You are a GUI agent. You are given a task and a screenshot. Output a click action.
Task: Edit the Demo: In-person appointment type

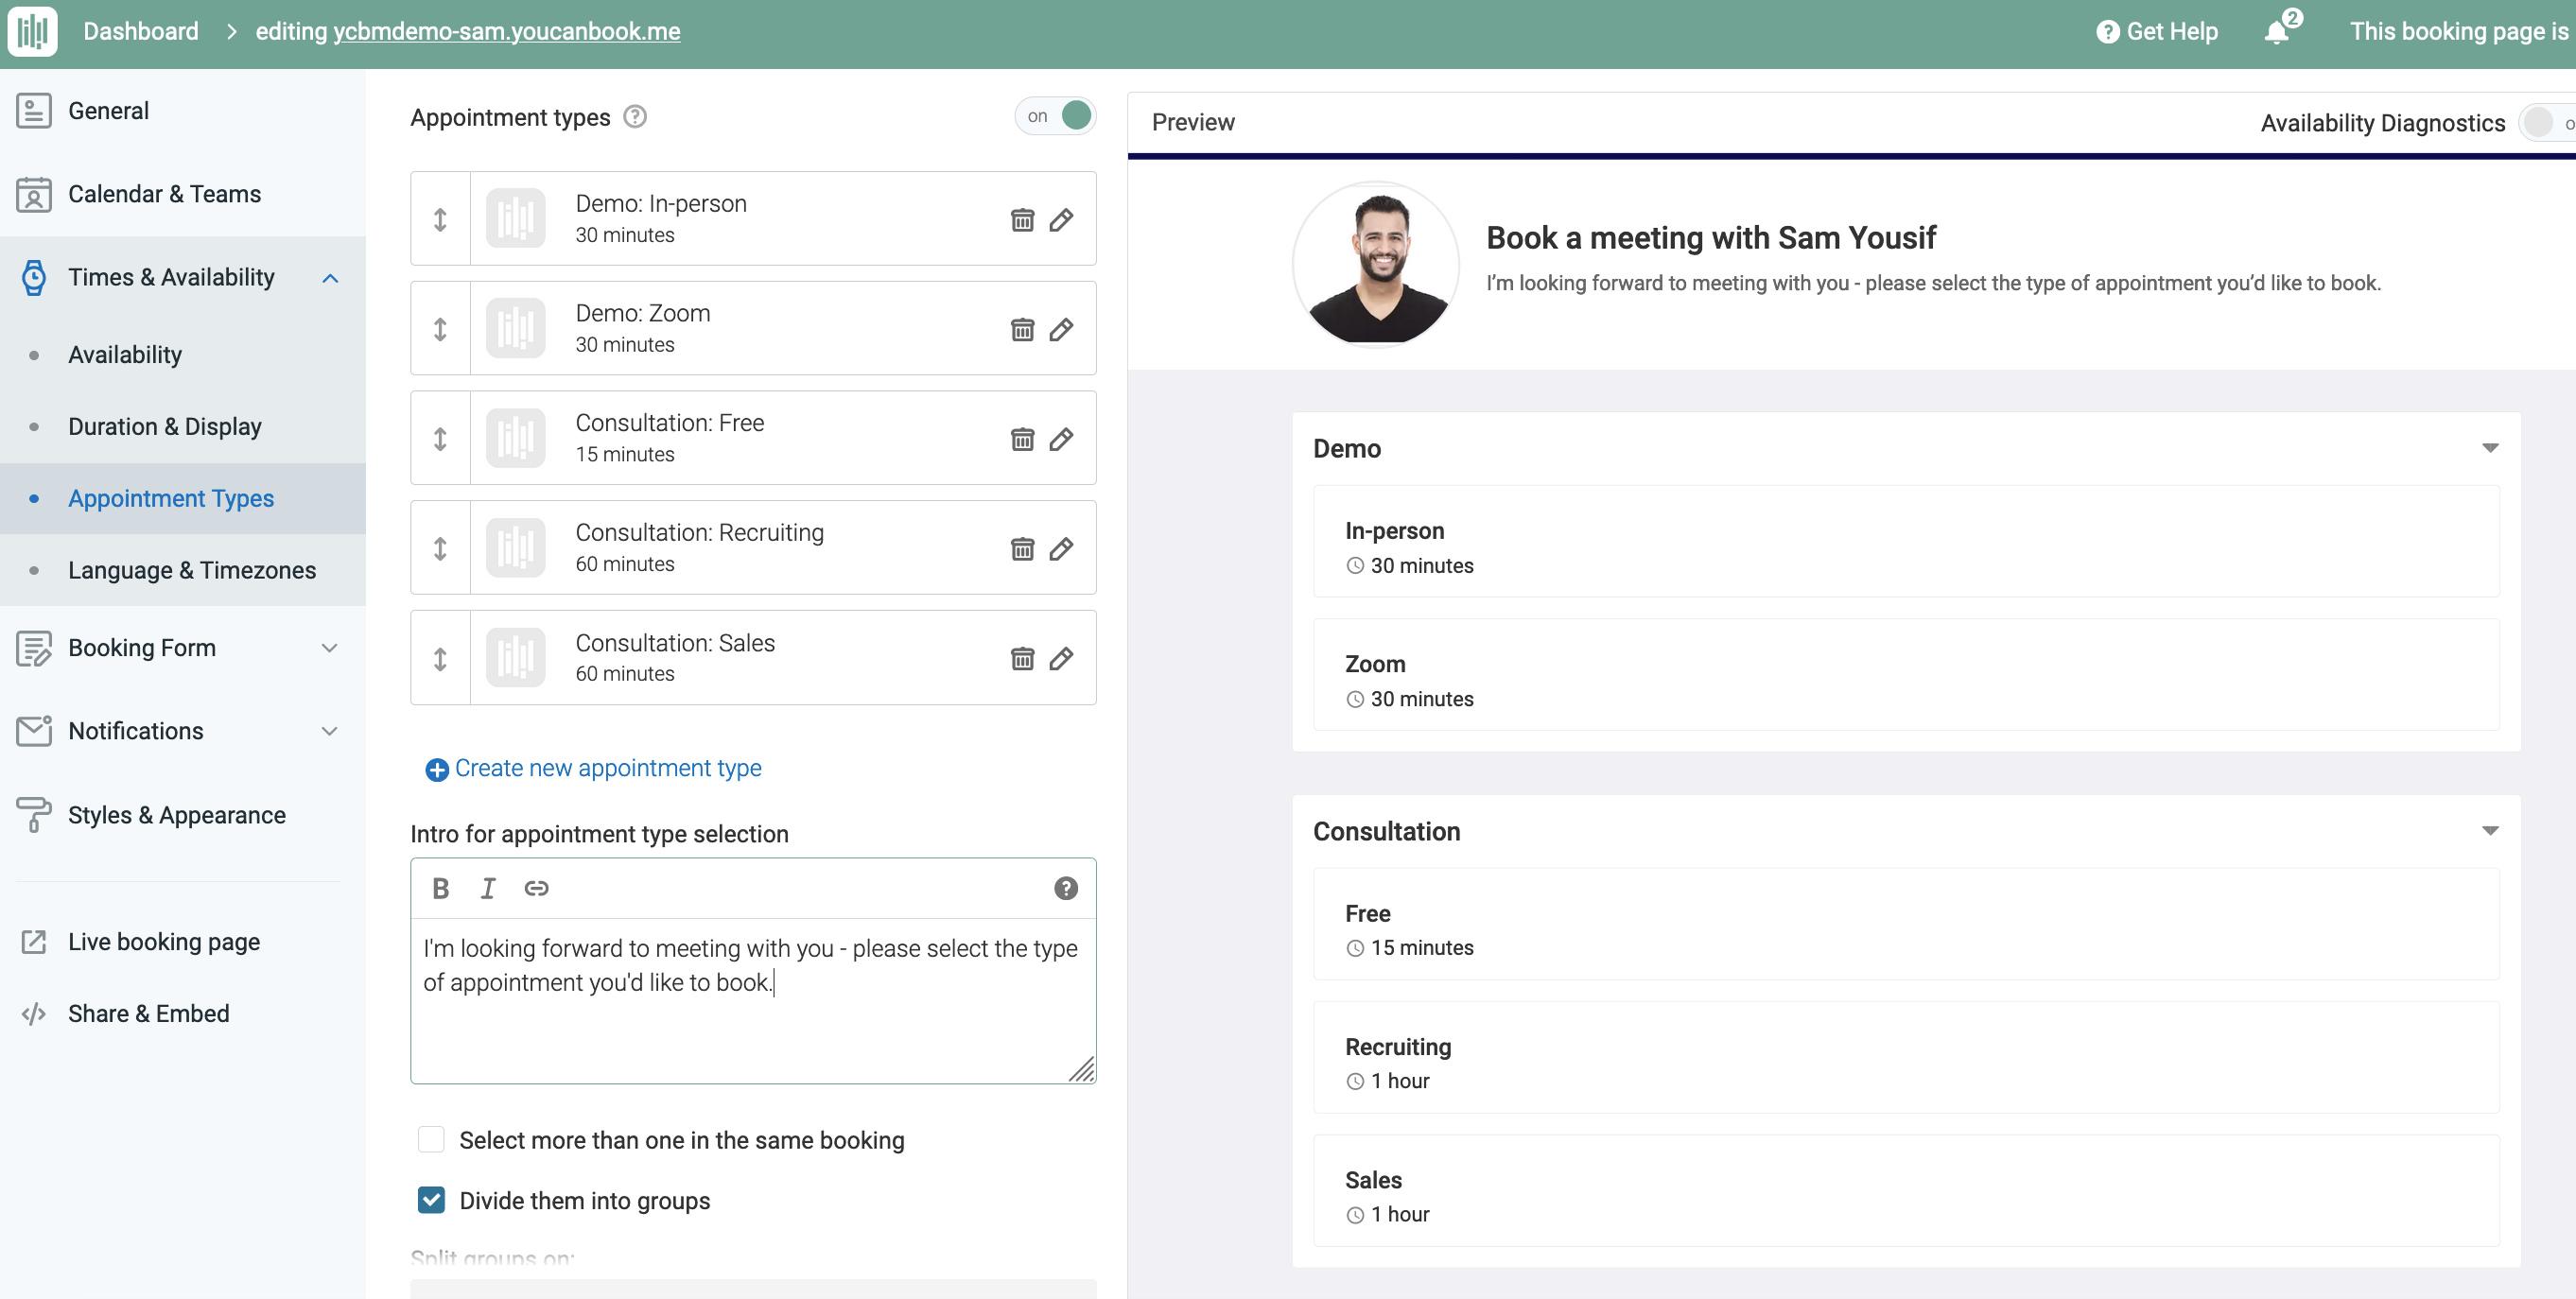[x=1061, y=220]
